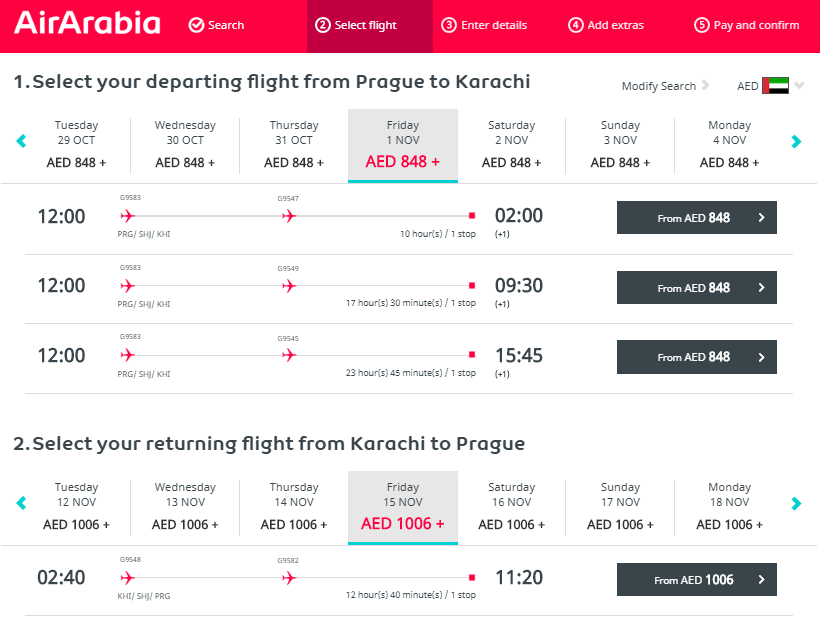Click the AirArabia logo
The width and height of the screenshot is (820, 621).
pyautogui.click(x=87, y=24)
